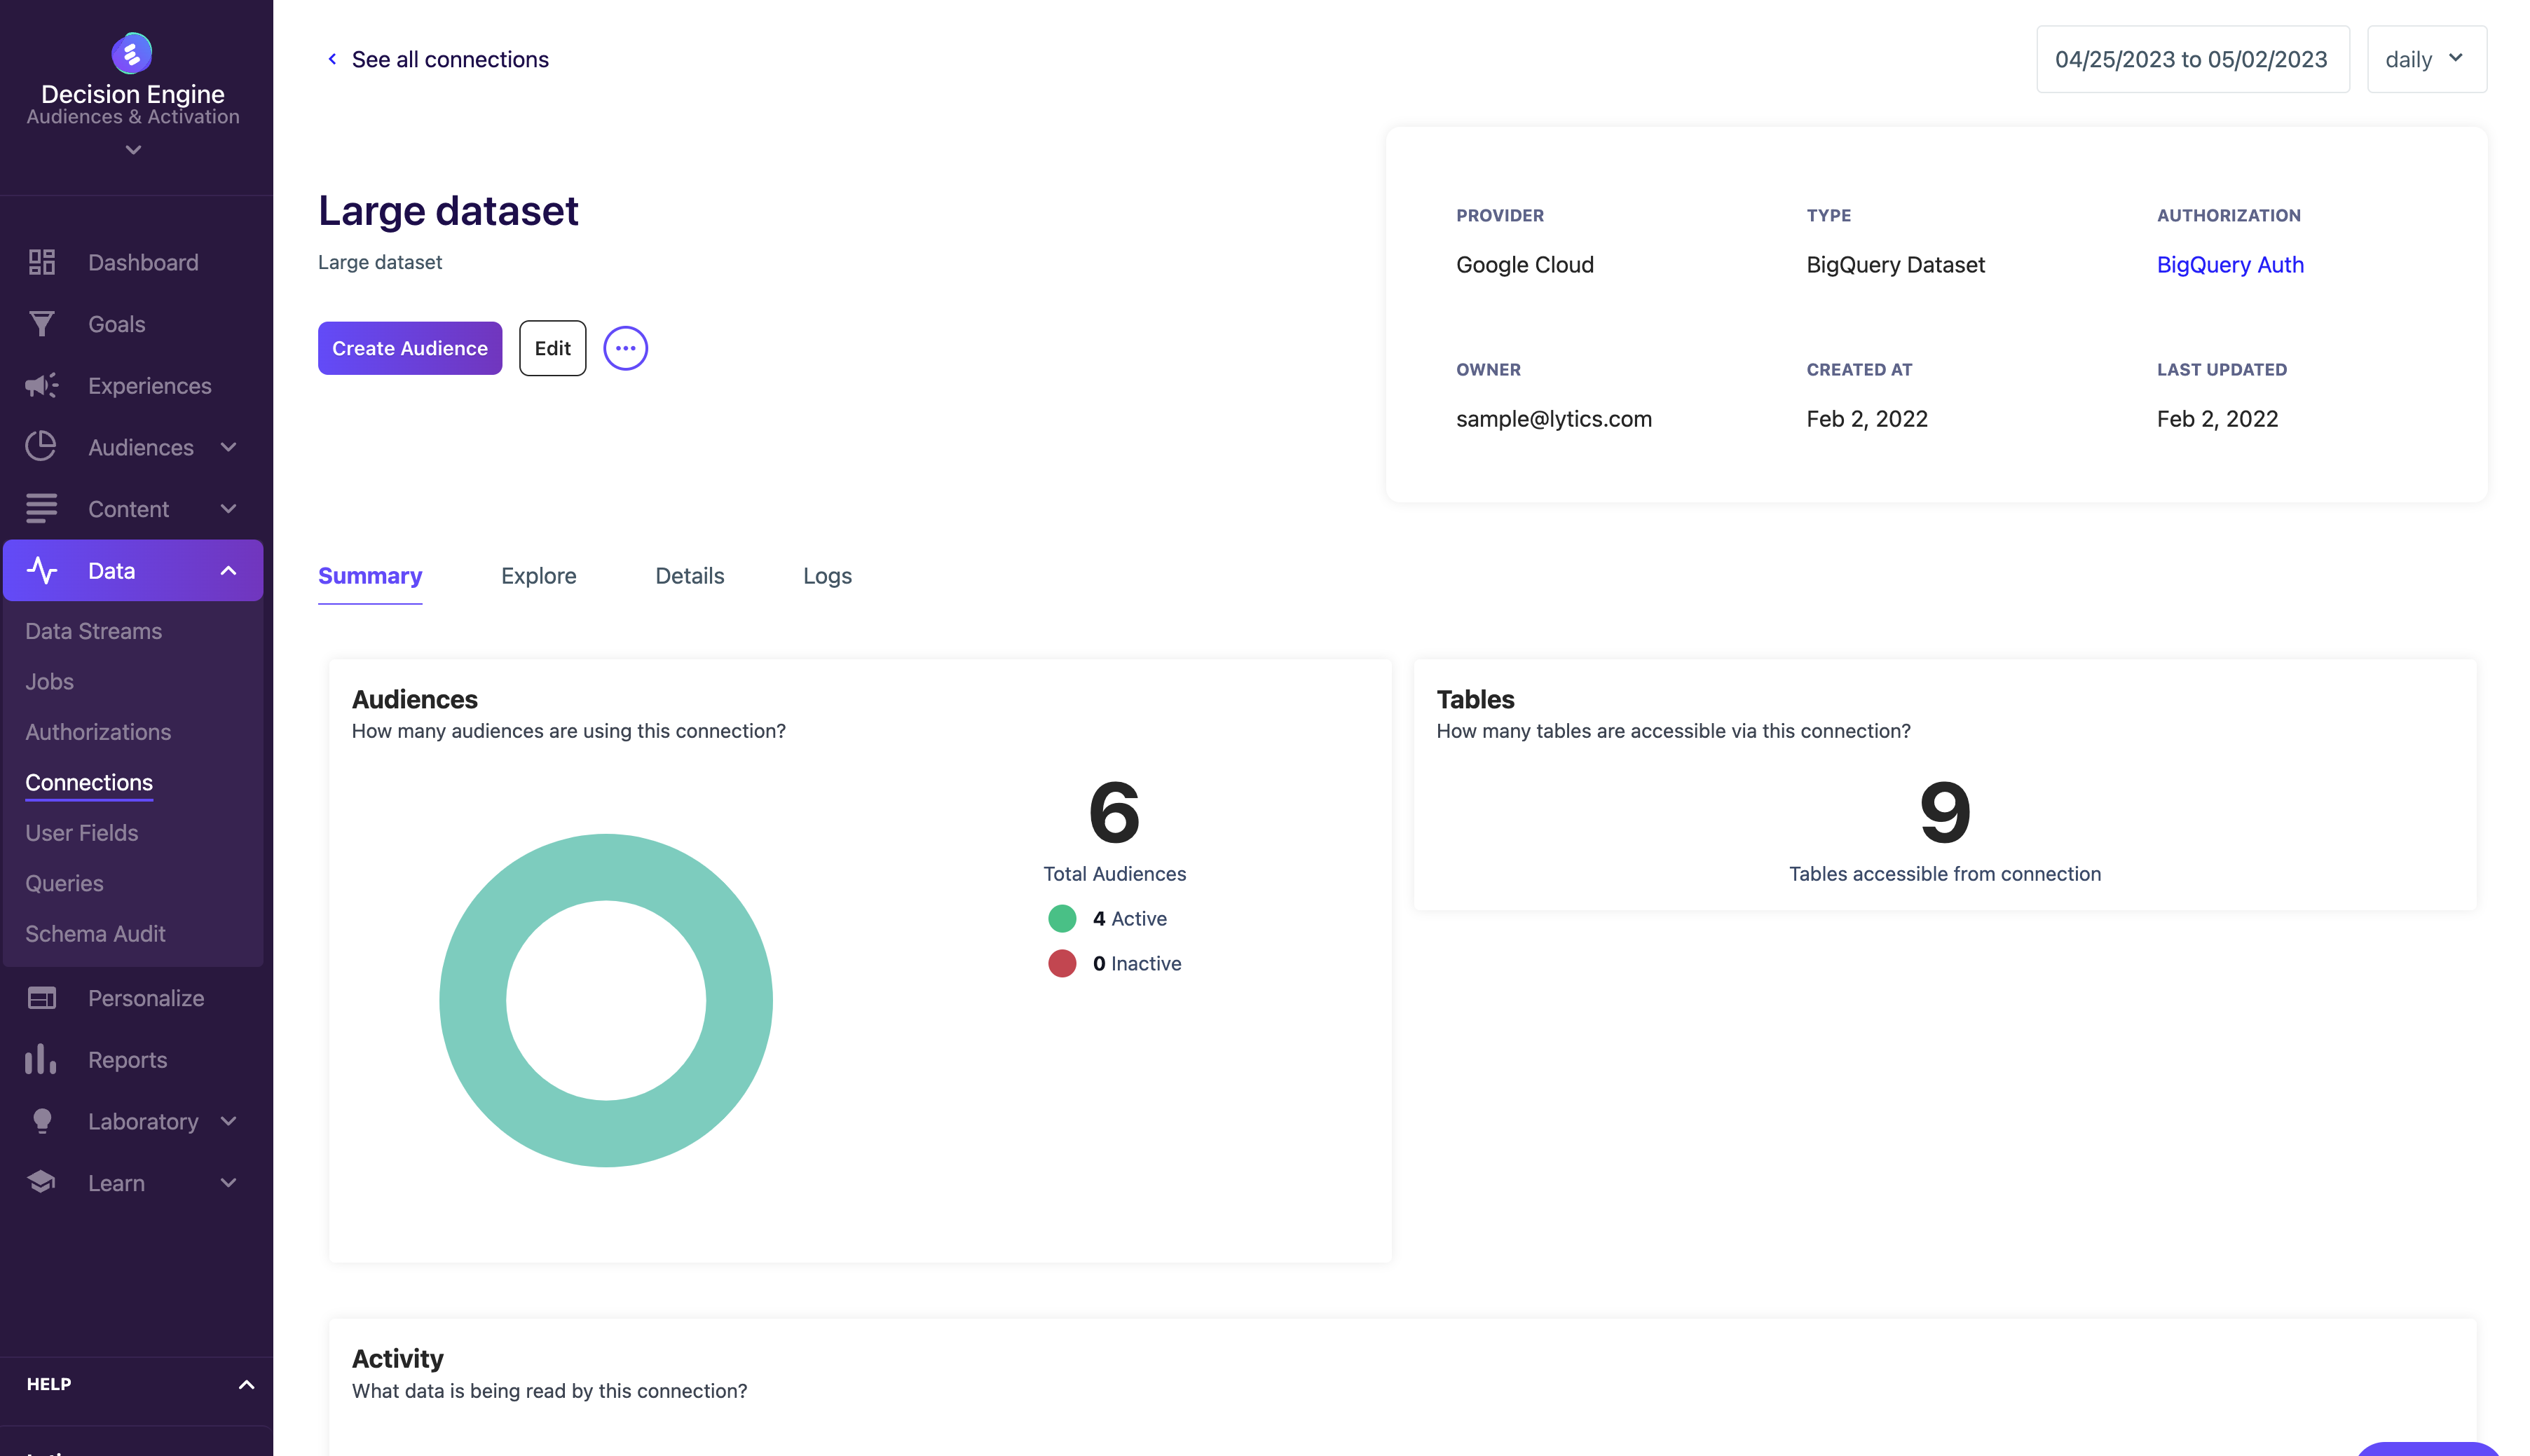The width and height of the screenshot is (2530, 1456).
Task: Click the Decision Engine logo
Action: (x=132, y=53)
